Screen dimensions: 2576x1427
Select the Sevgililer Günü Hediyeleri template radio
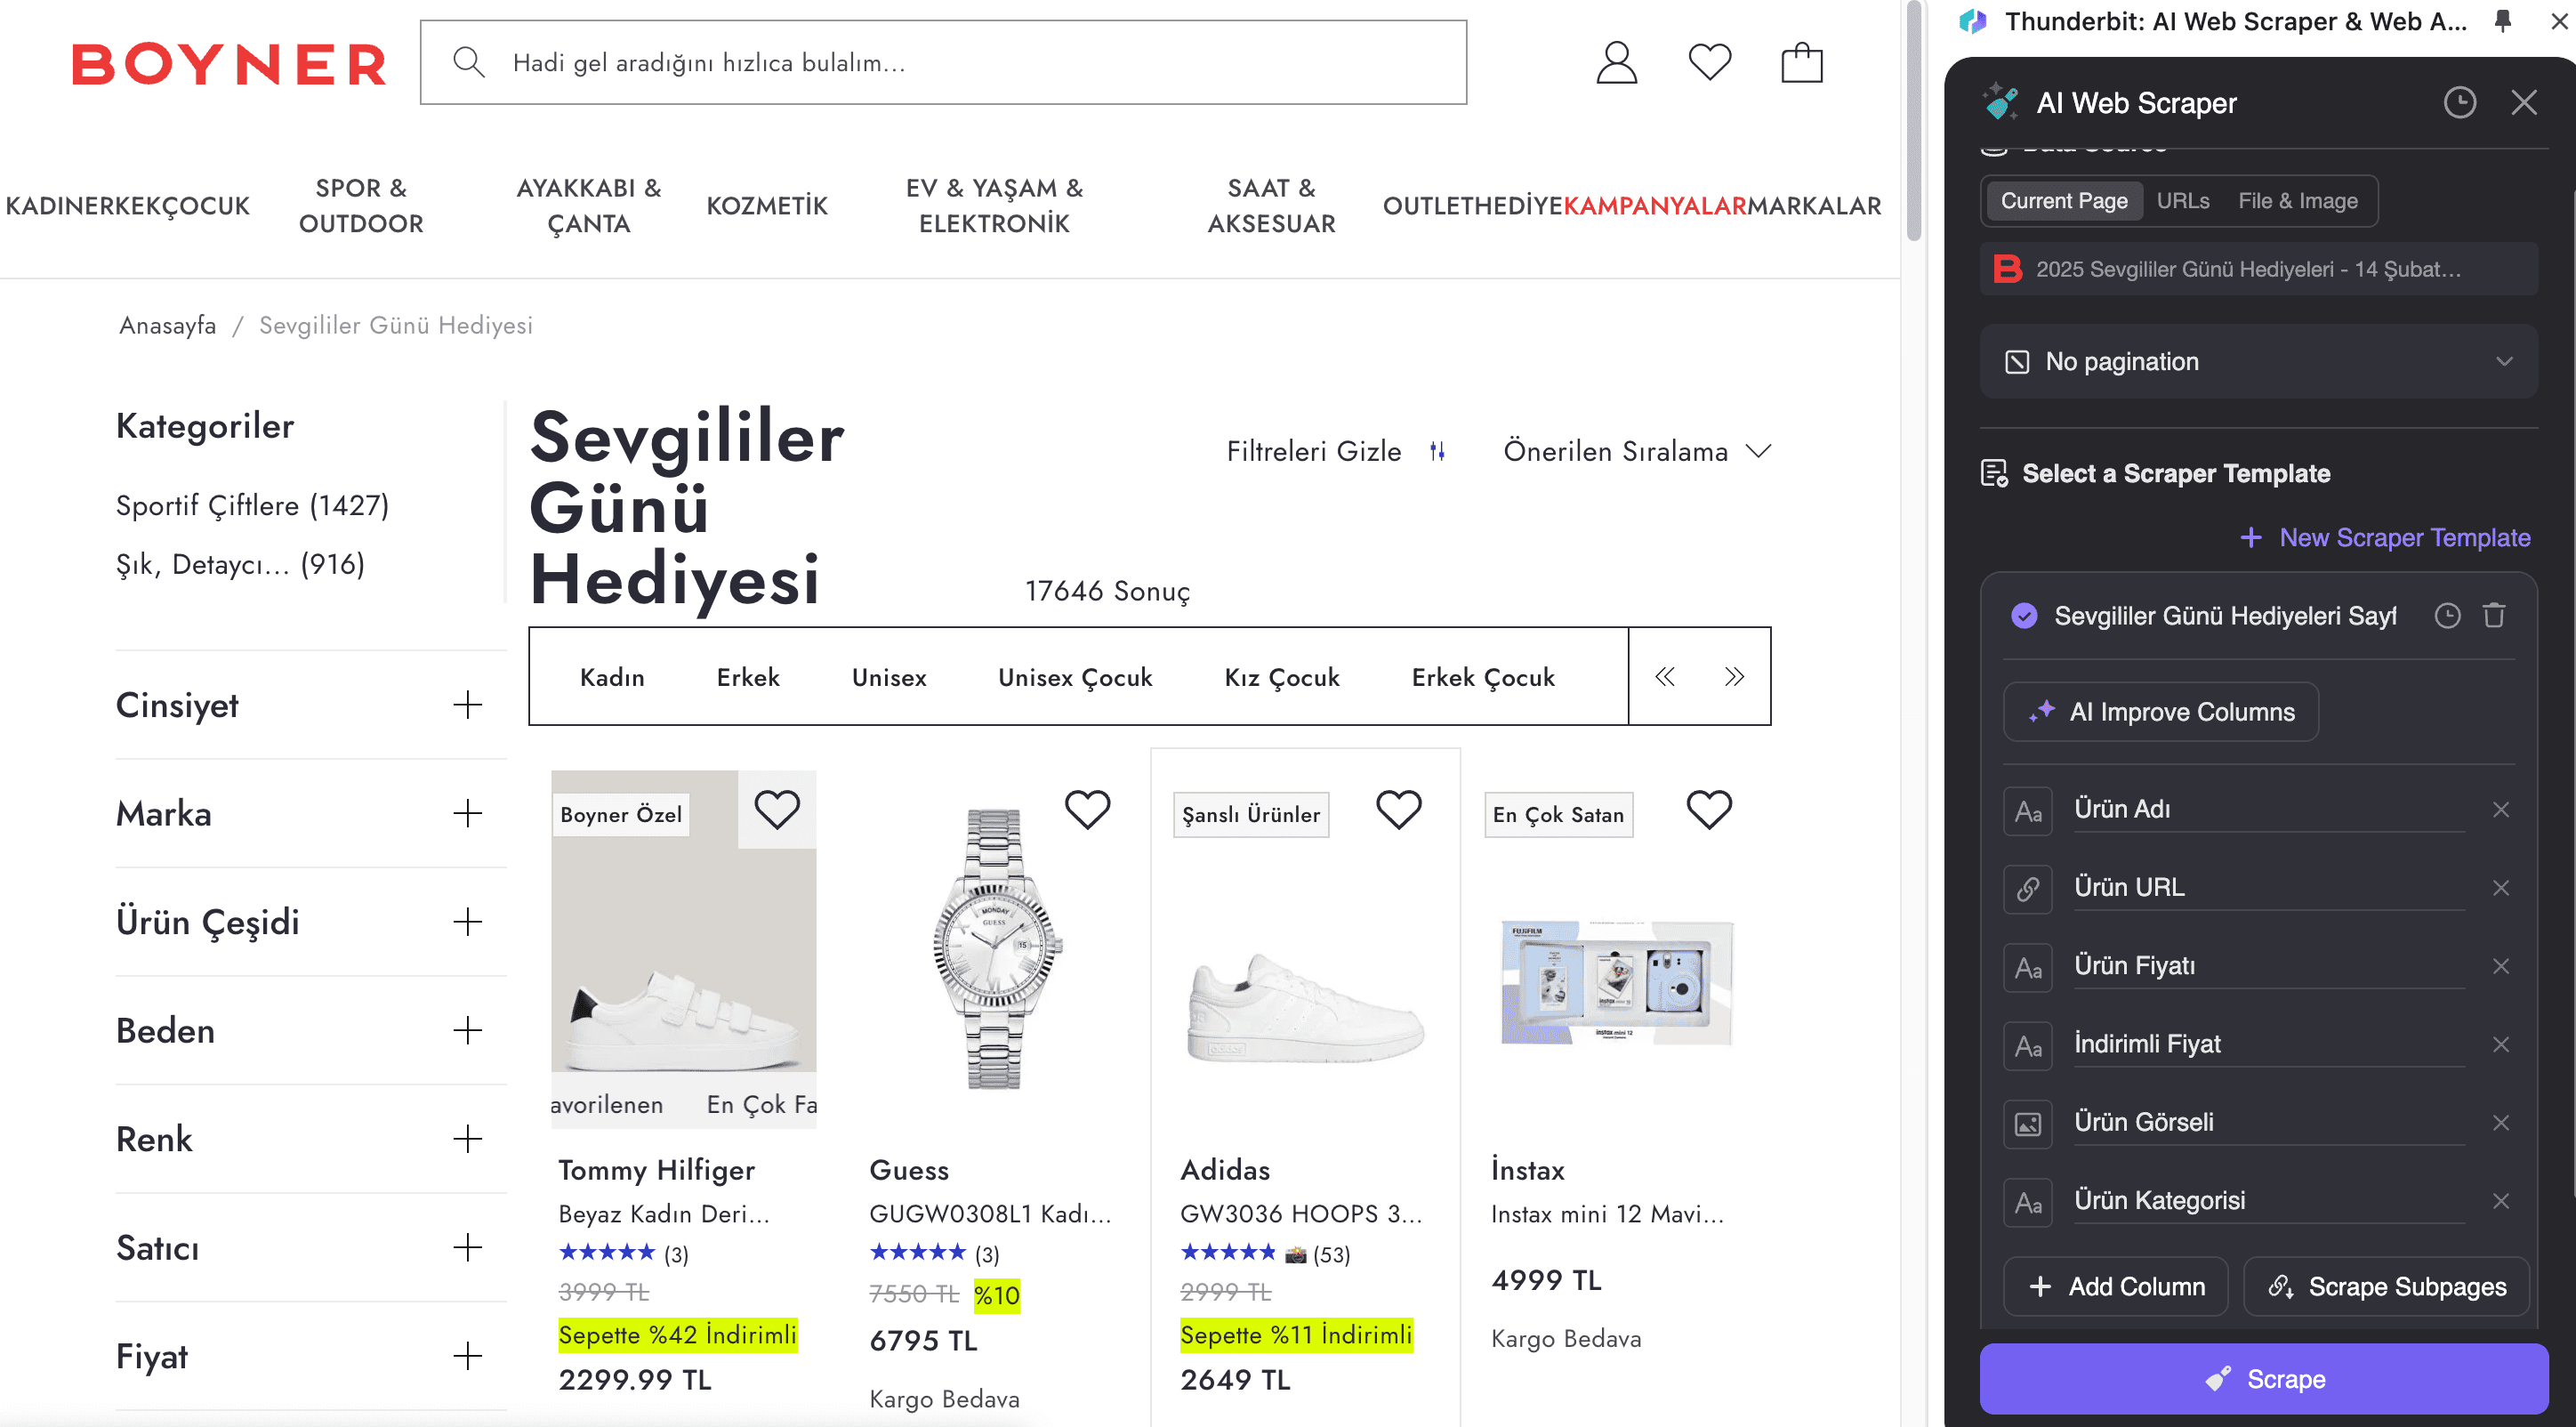point(2023,615)
